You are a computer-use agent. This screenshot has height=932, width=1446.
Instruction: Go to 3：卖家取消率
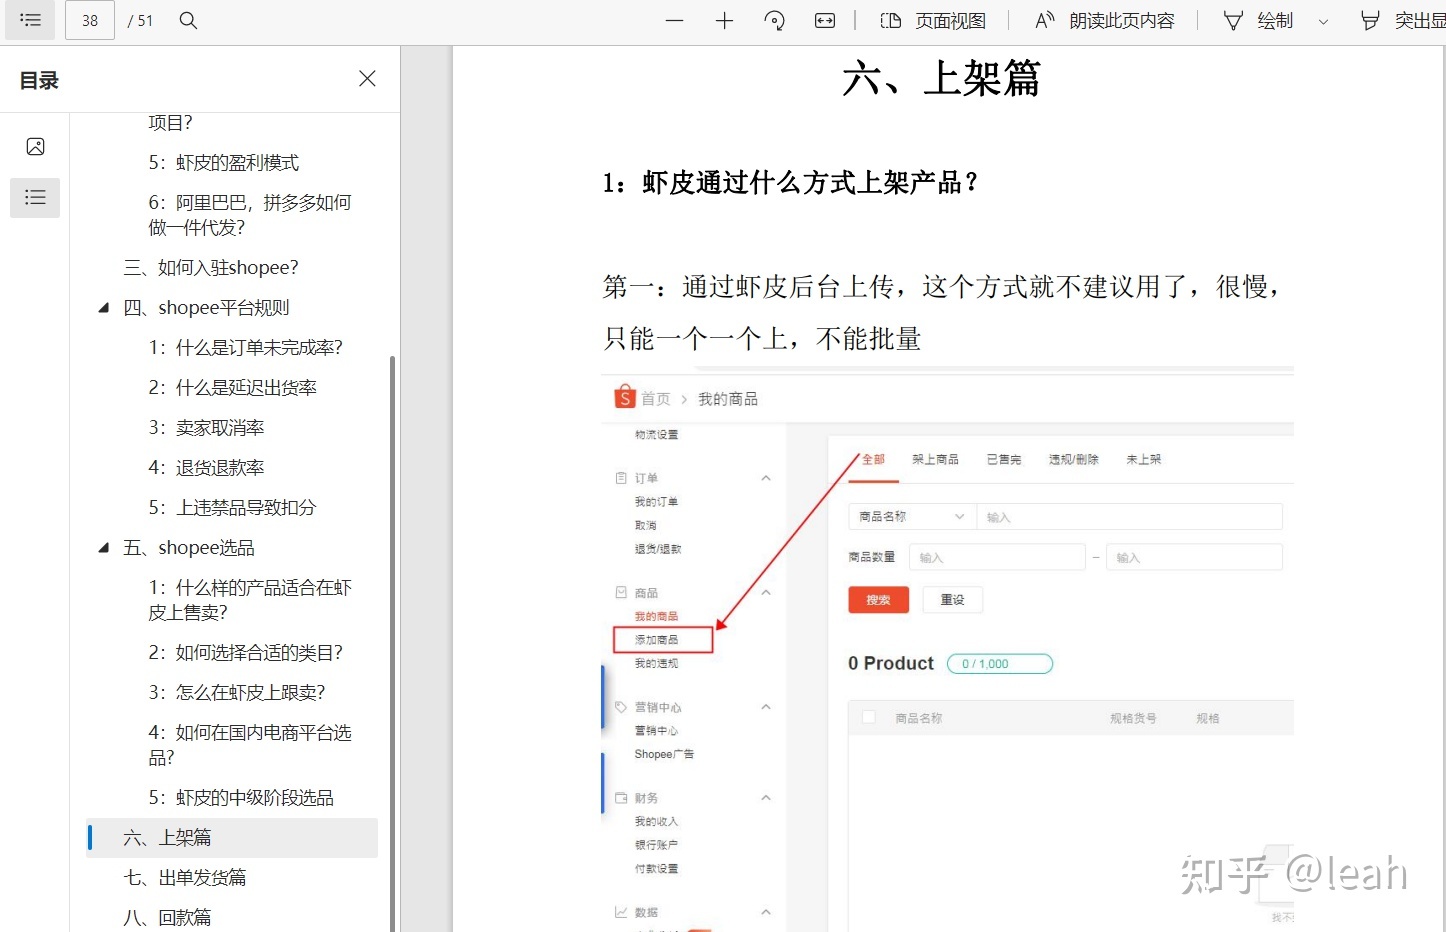pos(206,428)
